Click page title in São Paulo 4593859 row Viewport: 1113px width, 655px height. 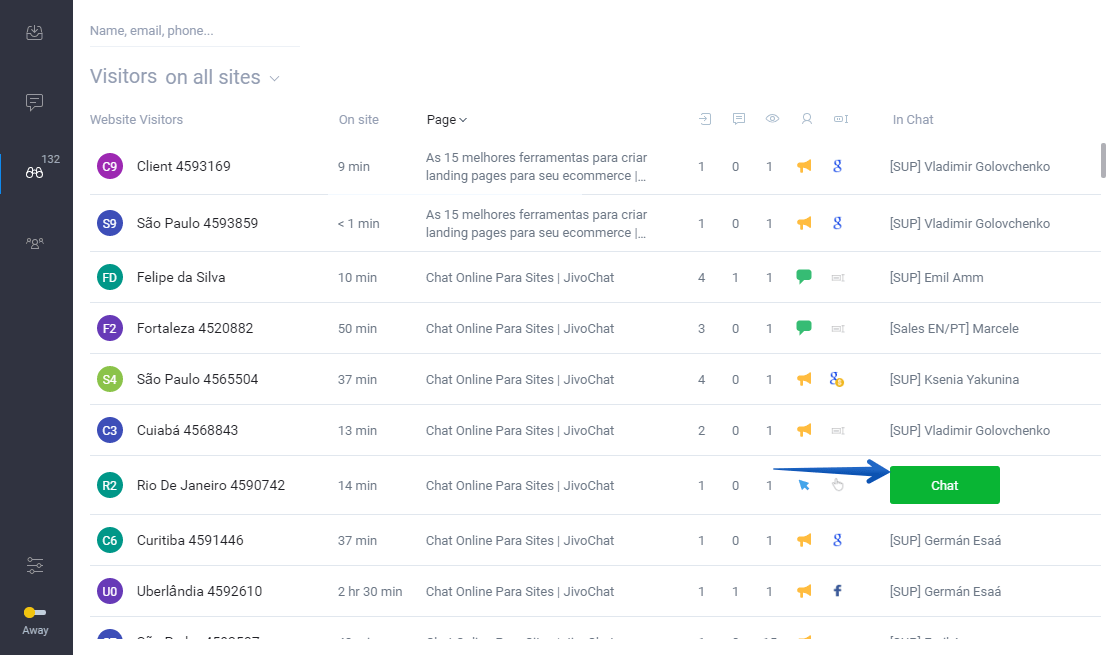pyautogui.click(x=536, y=224)
